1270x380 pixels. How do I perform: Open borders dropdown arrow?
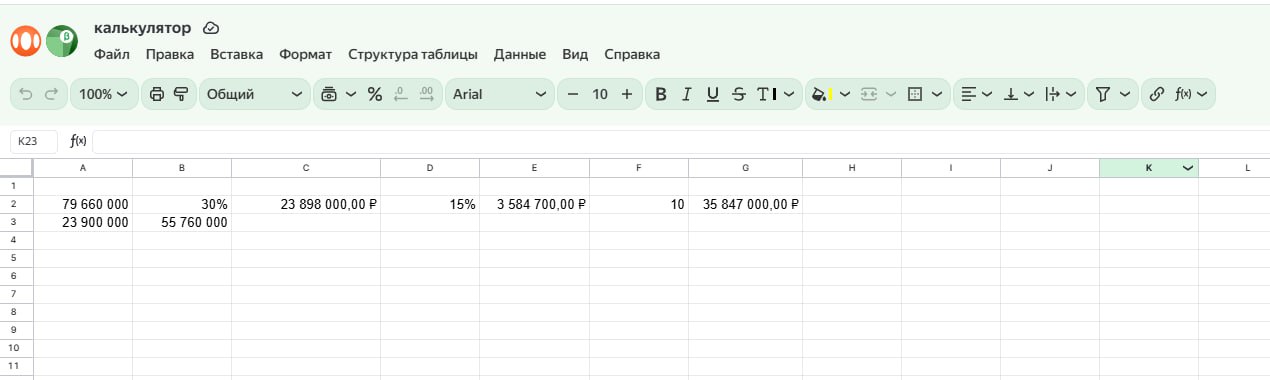pyautogui.click(x=937, y=94)
